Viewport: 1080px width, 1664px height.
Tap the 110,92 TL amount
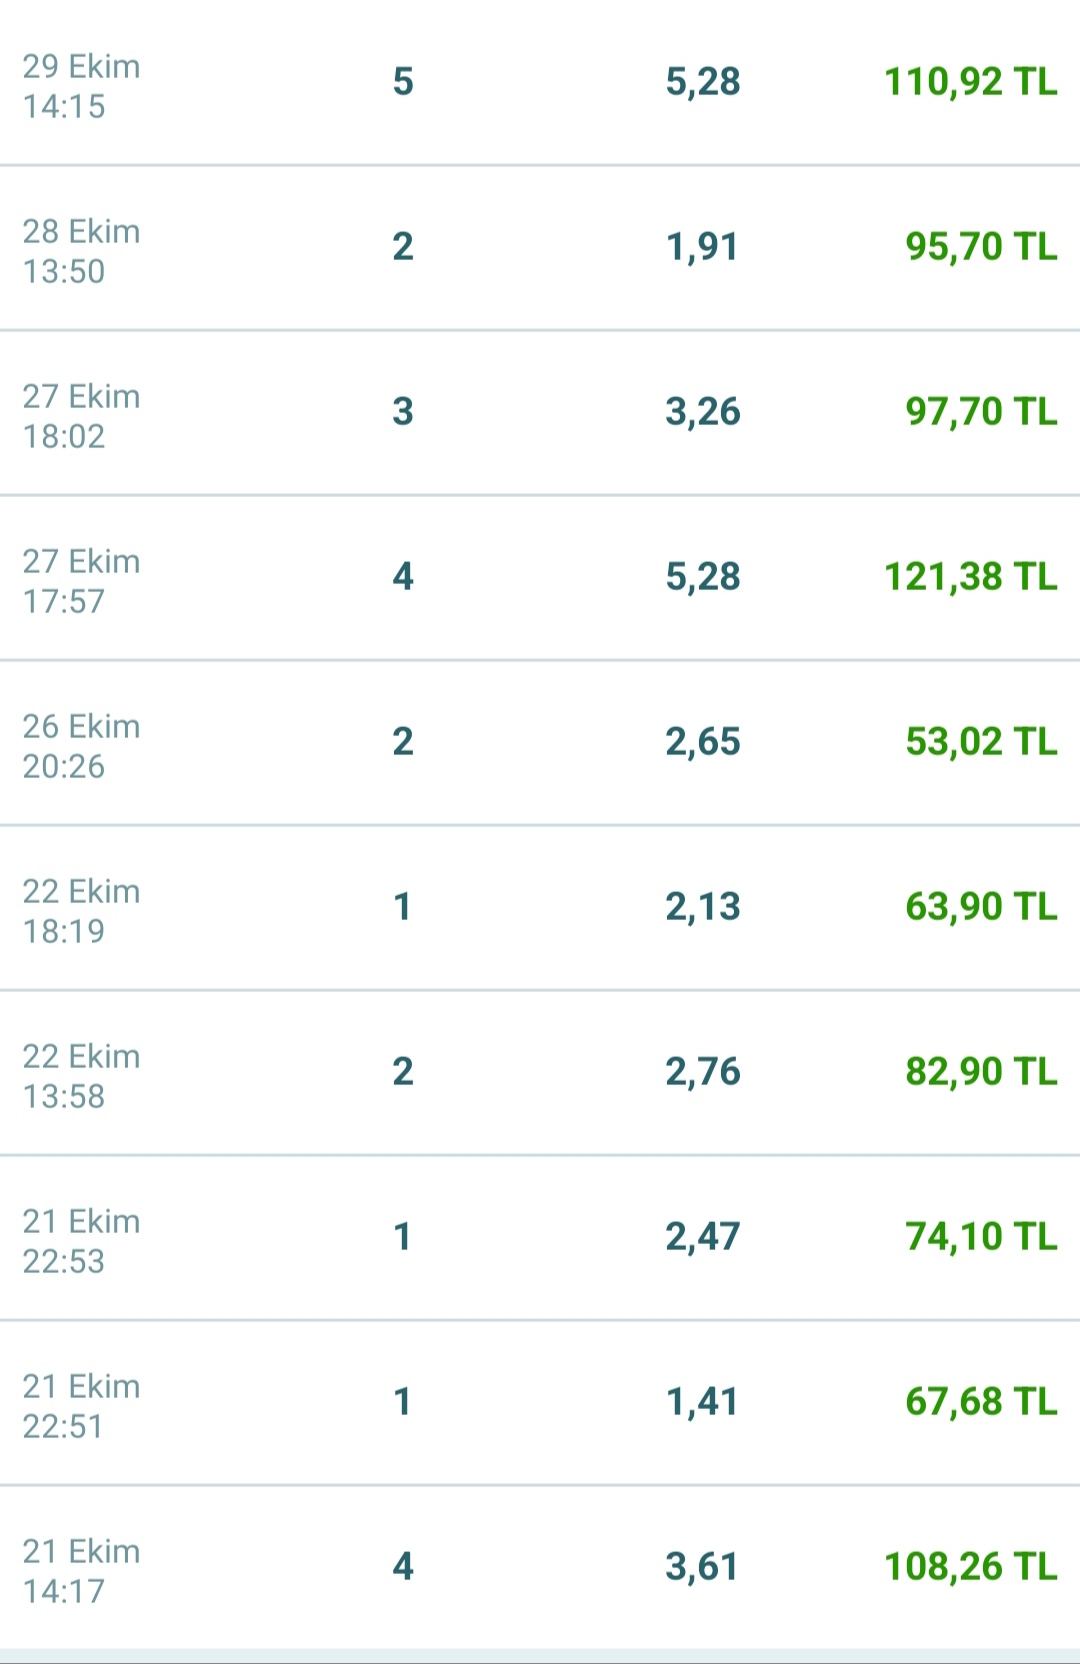[970, 82]
